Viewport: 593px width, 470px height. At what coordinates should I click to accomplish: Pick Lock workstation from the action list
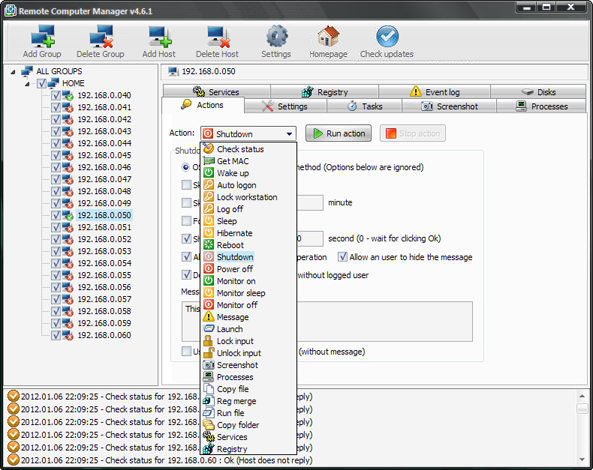click(x=247, y=197)
